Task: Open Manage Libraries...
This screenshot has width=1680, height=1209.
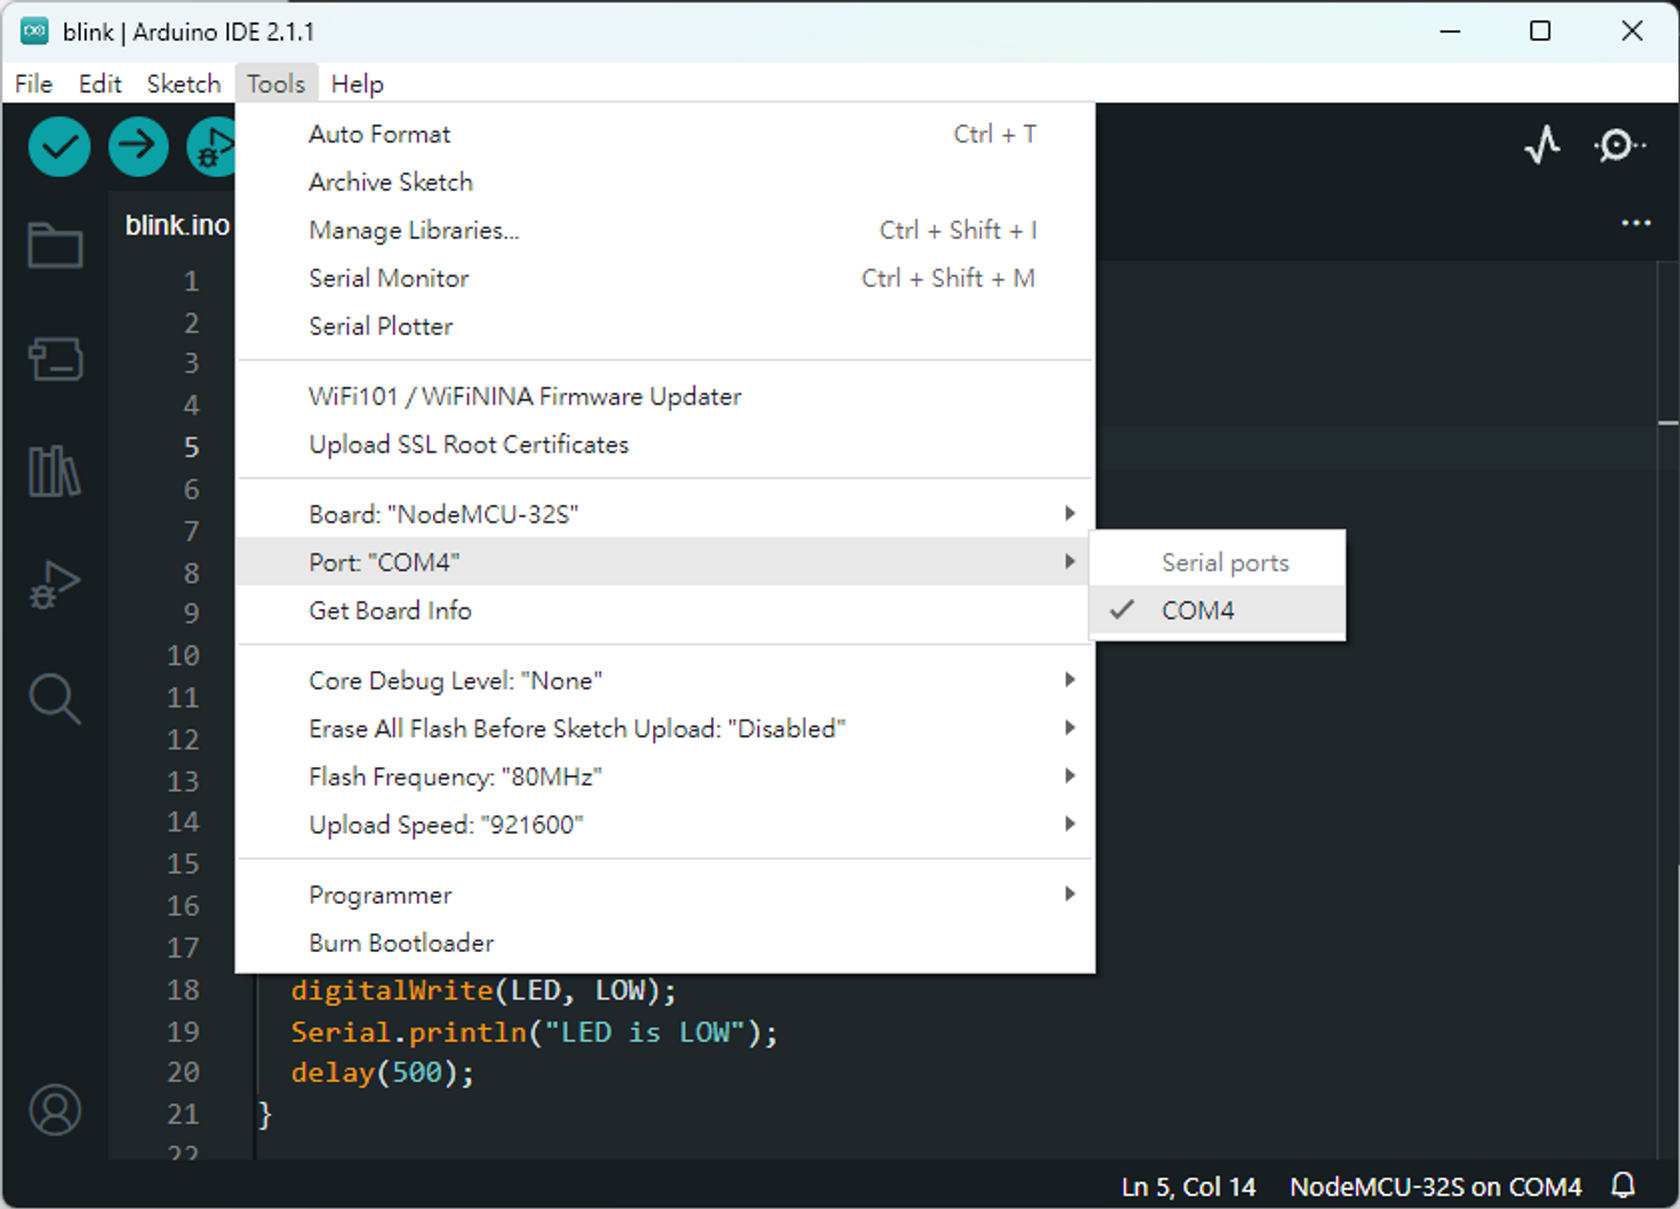Action: coord(665,230)
